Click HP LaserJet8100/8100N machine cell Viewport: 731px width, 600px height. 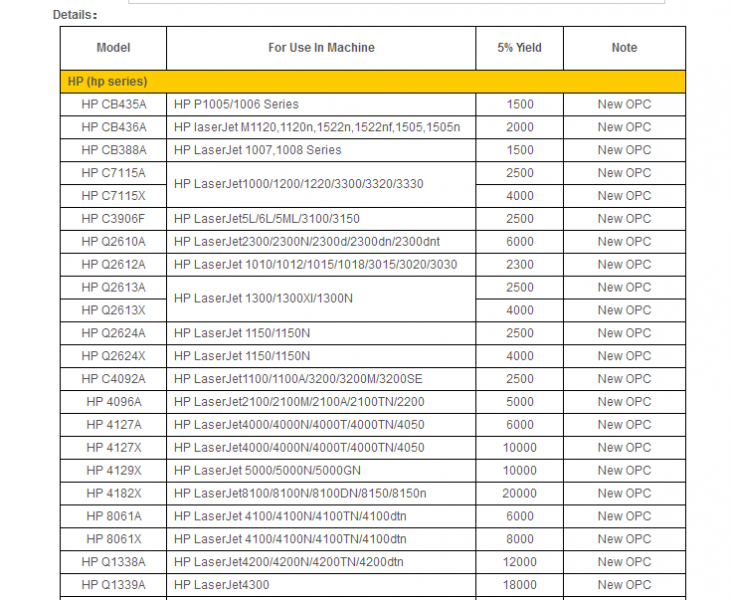pos(321,493)
